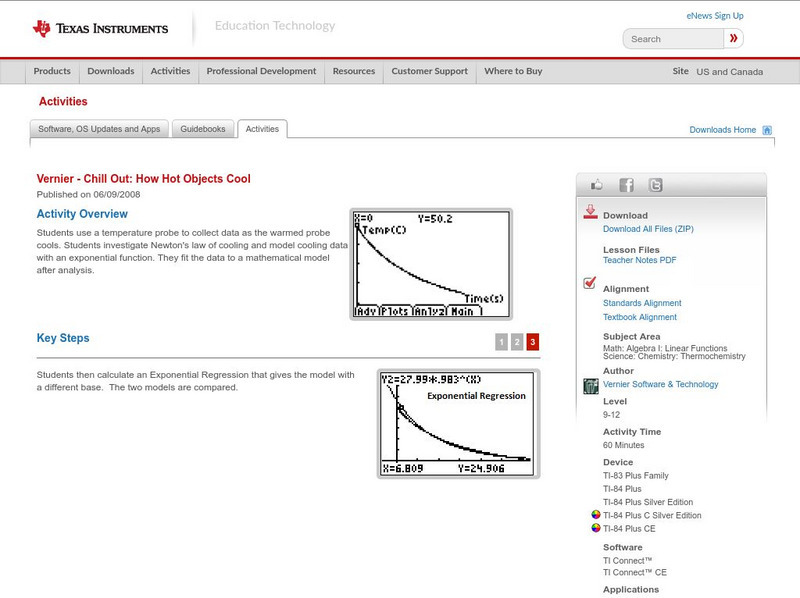Open the Where to Buy menu

(x=513, y=71)
